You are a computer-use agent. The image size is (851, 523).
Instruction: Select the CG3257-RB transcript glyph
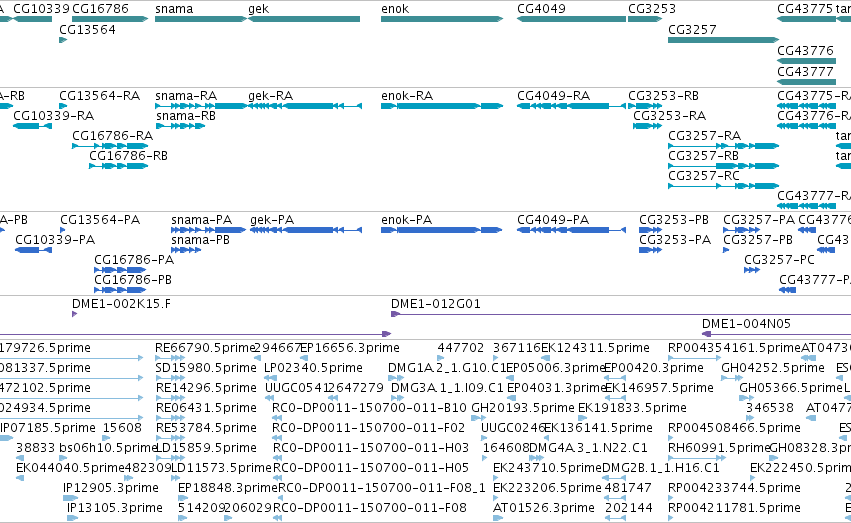723,166
